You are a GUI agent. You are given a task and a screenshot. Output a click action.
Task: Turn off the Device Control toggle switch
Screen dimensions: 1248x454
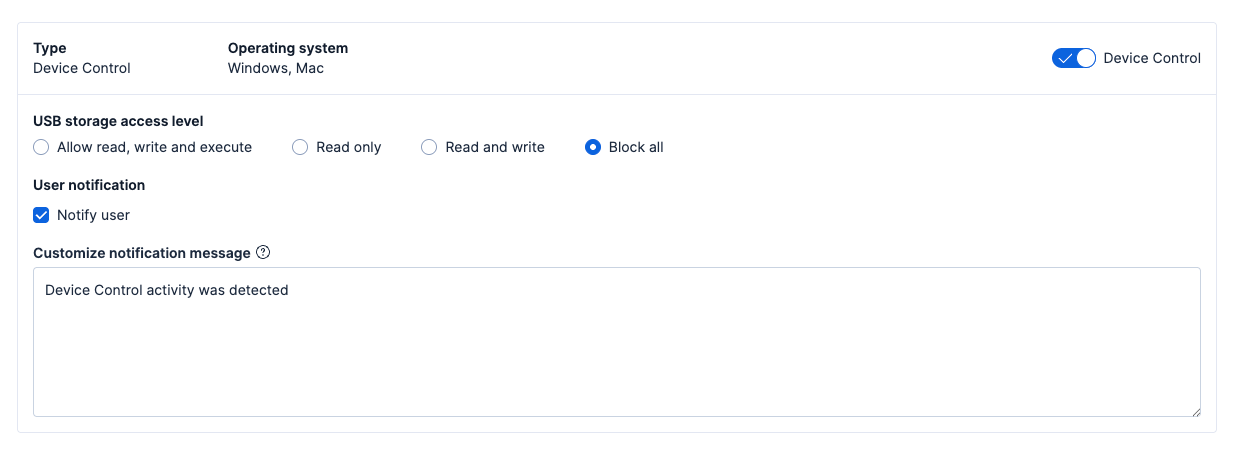tap(1074, 58)
